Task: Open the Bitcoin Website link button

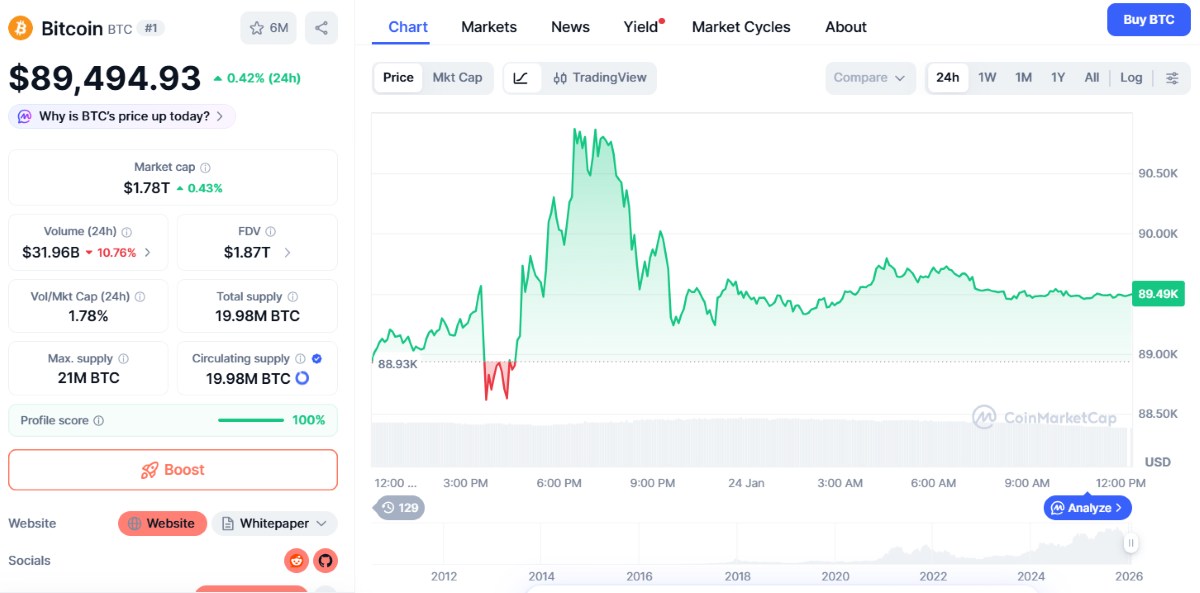Action: pos(162,523)
